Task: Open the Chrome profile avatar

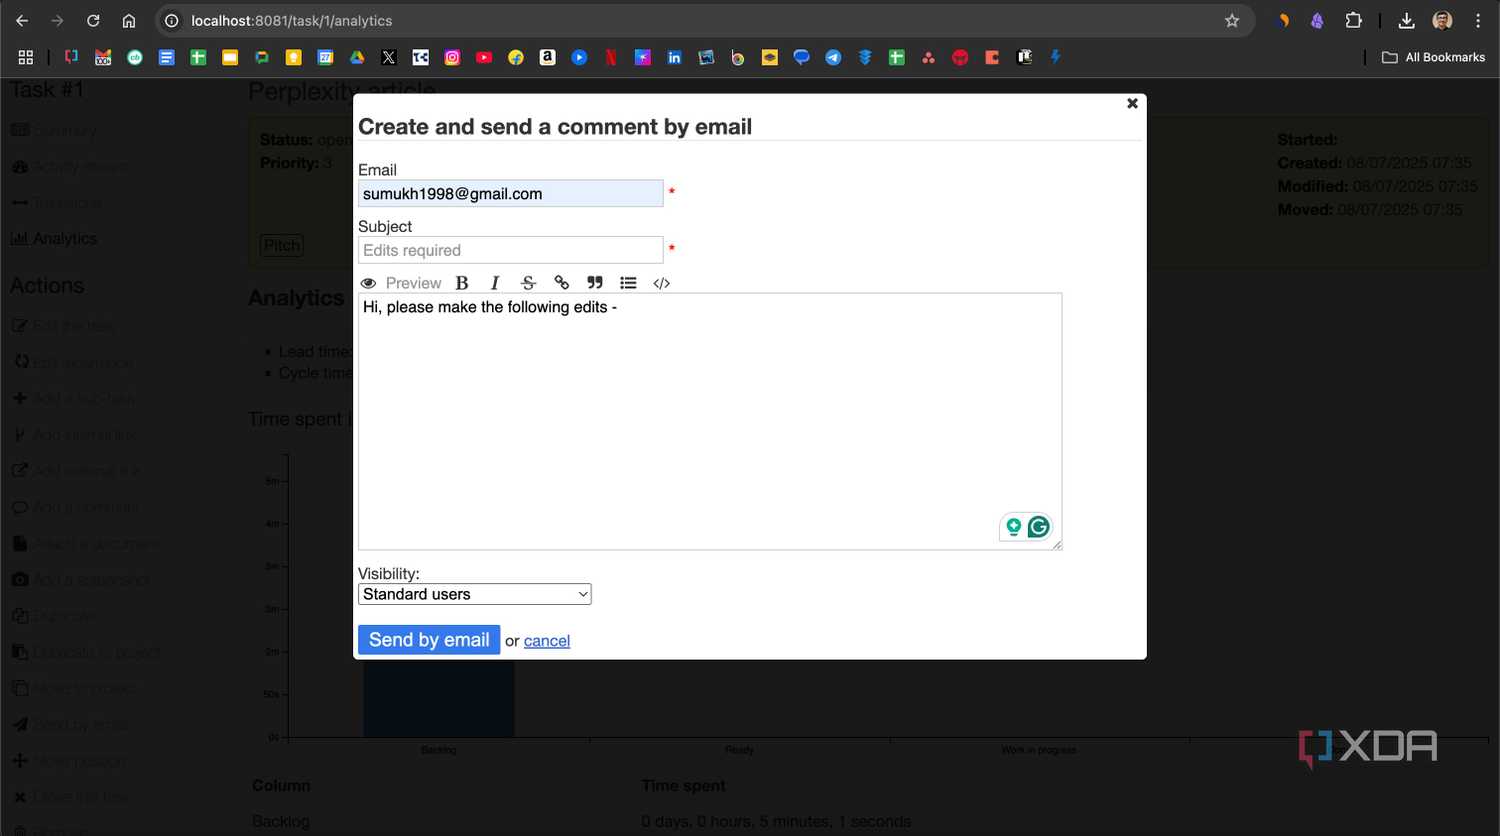Action: (x=1442, y=20)
